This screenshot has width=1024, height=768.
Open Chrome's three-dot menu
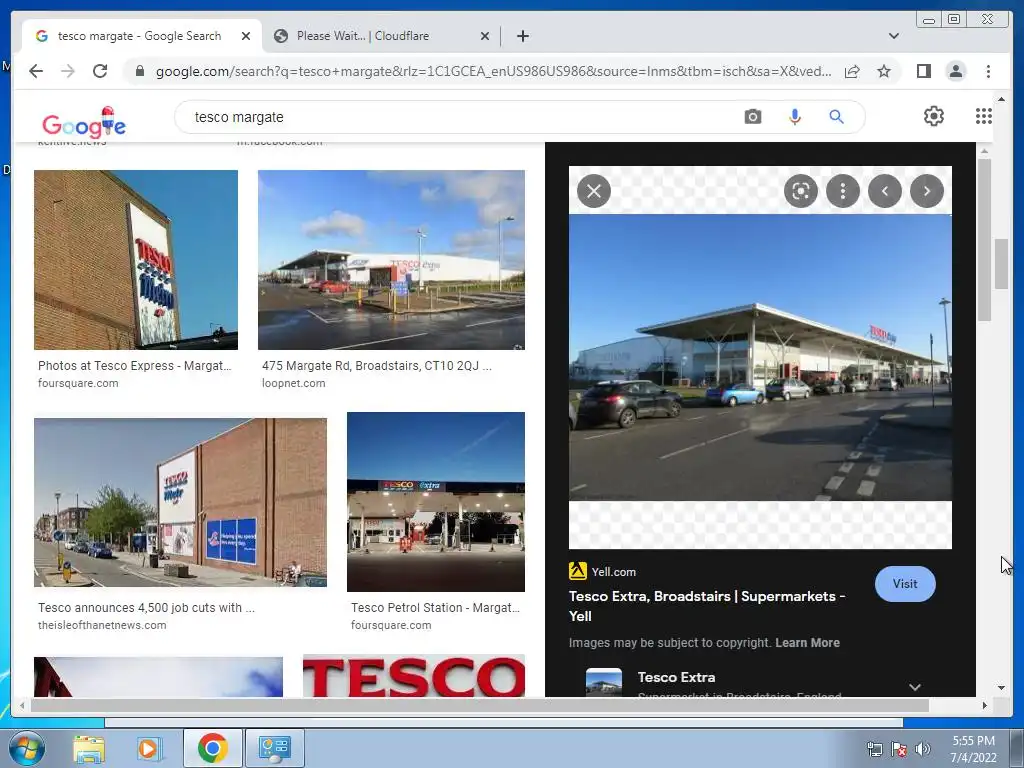point(988,71)
